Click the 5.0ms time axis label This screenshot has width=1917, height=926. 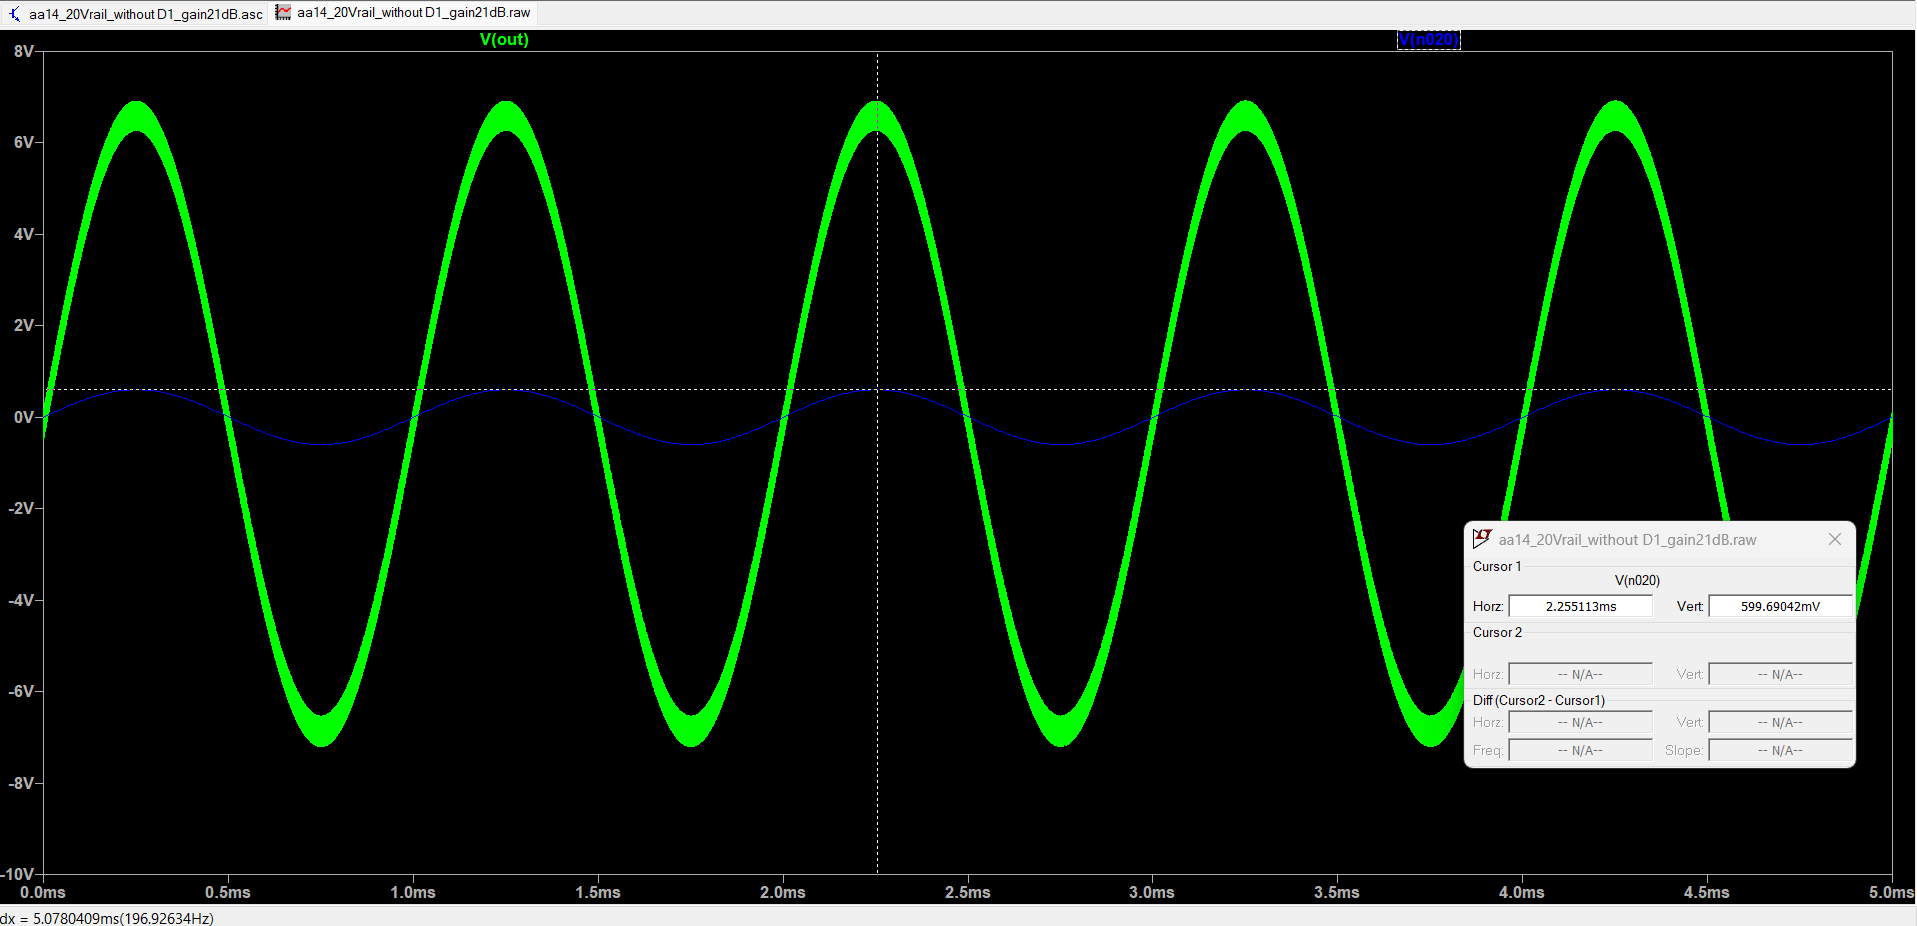[1891, 892]
